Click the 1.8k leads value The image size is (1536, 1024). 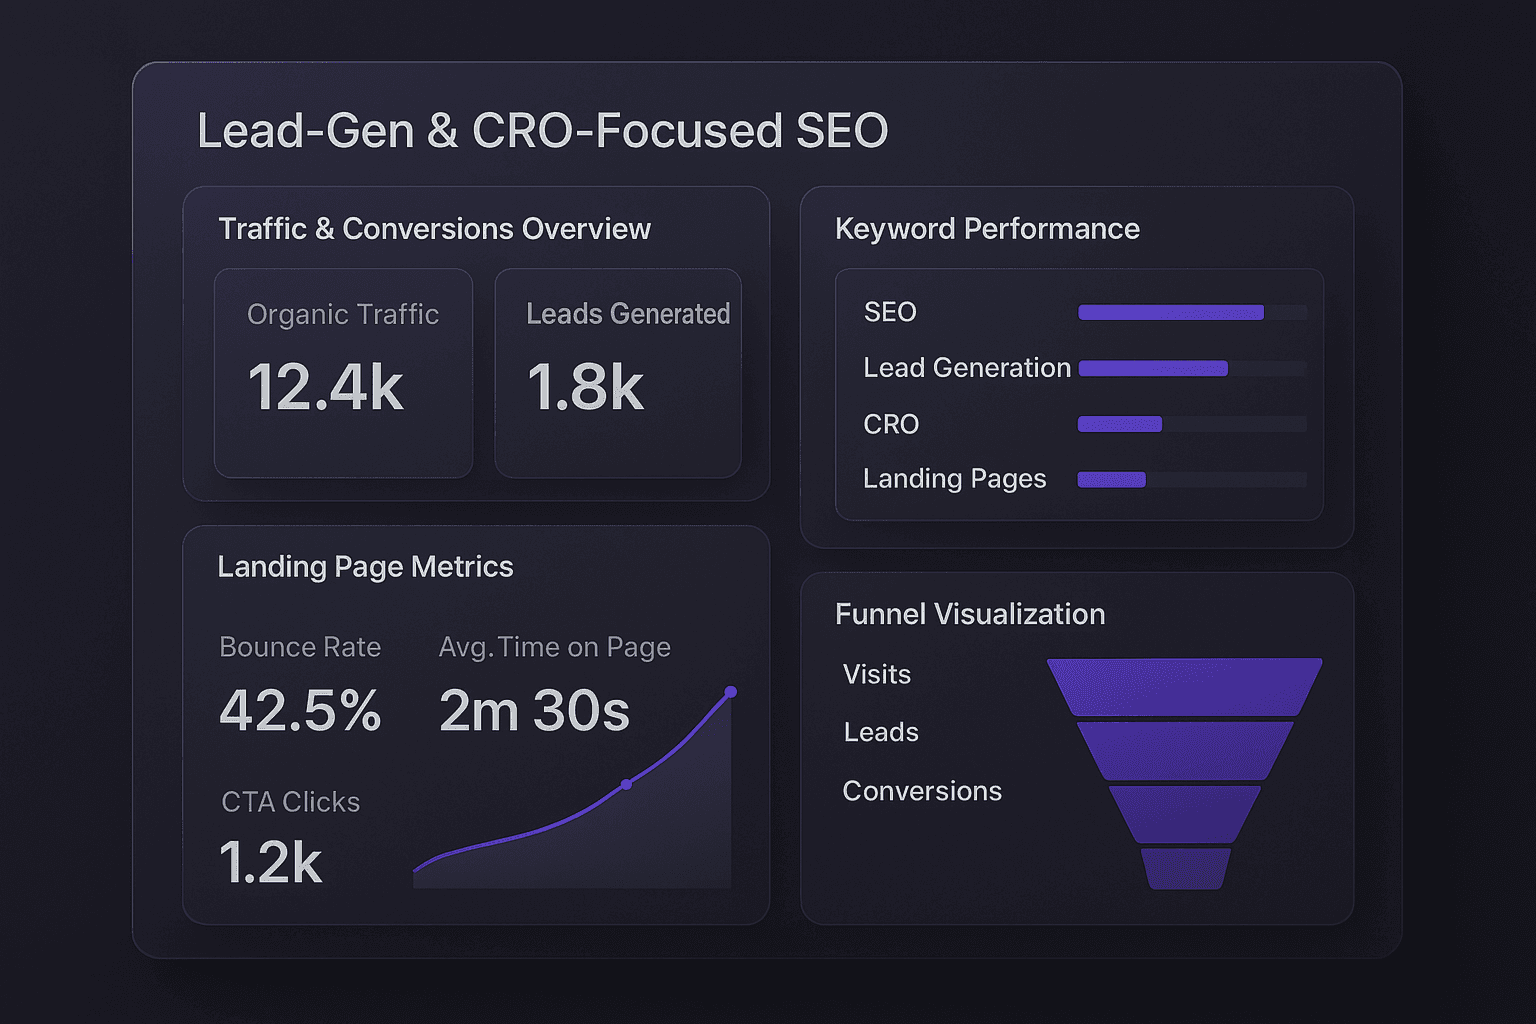(585, 387)
